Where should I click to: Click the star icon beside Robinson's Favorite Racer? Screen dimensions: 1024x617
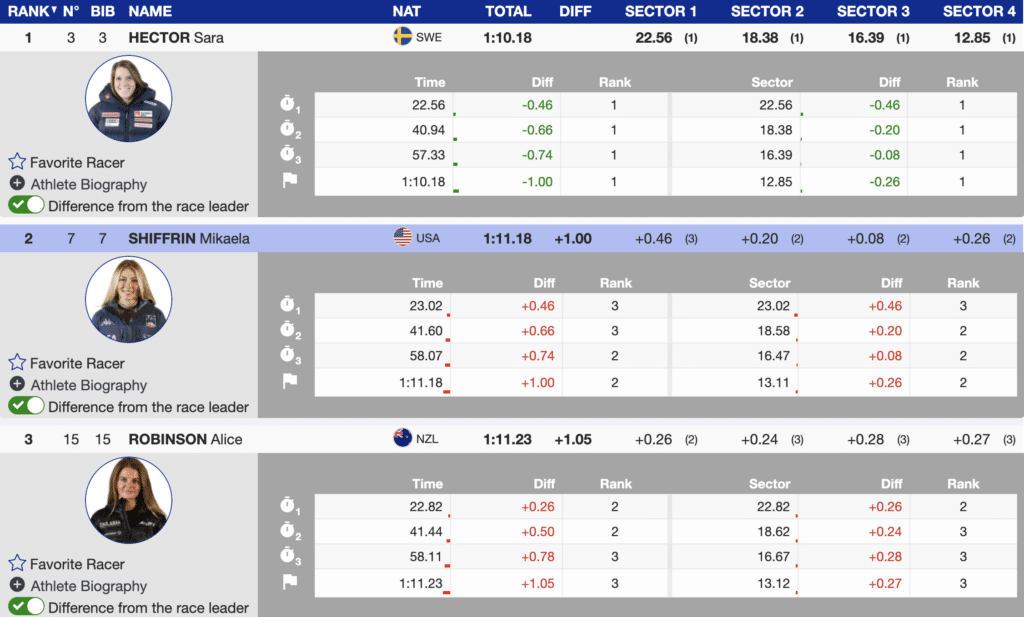[17, 564]
